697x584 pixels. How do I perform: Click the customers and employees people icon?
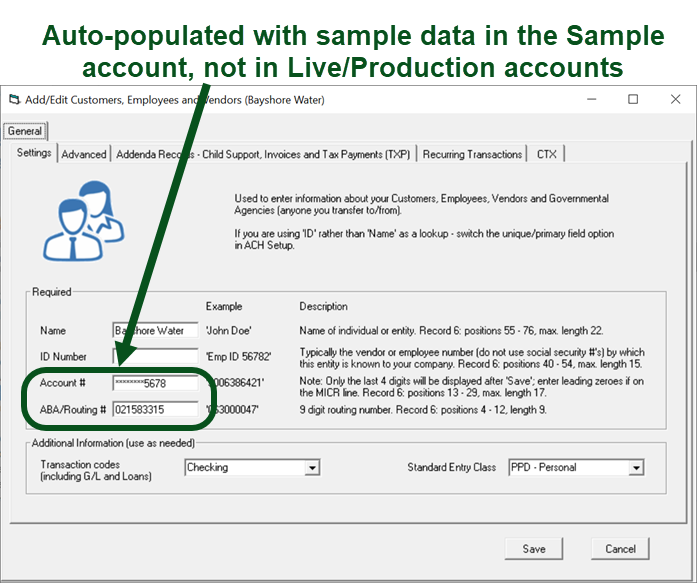[x=84, y=220]
